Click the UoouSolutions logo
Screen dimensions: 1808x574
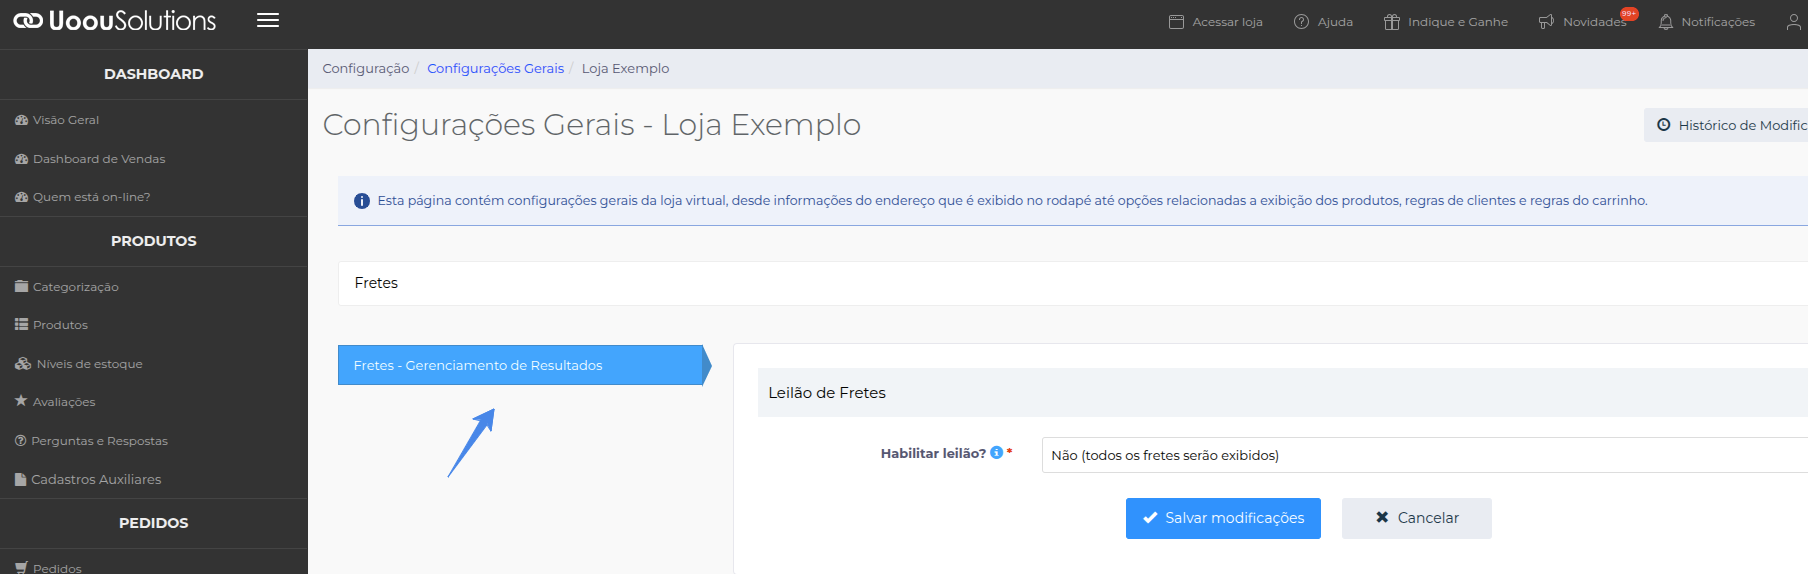pos(114,21)
